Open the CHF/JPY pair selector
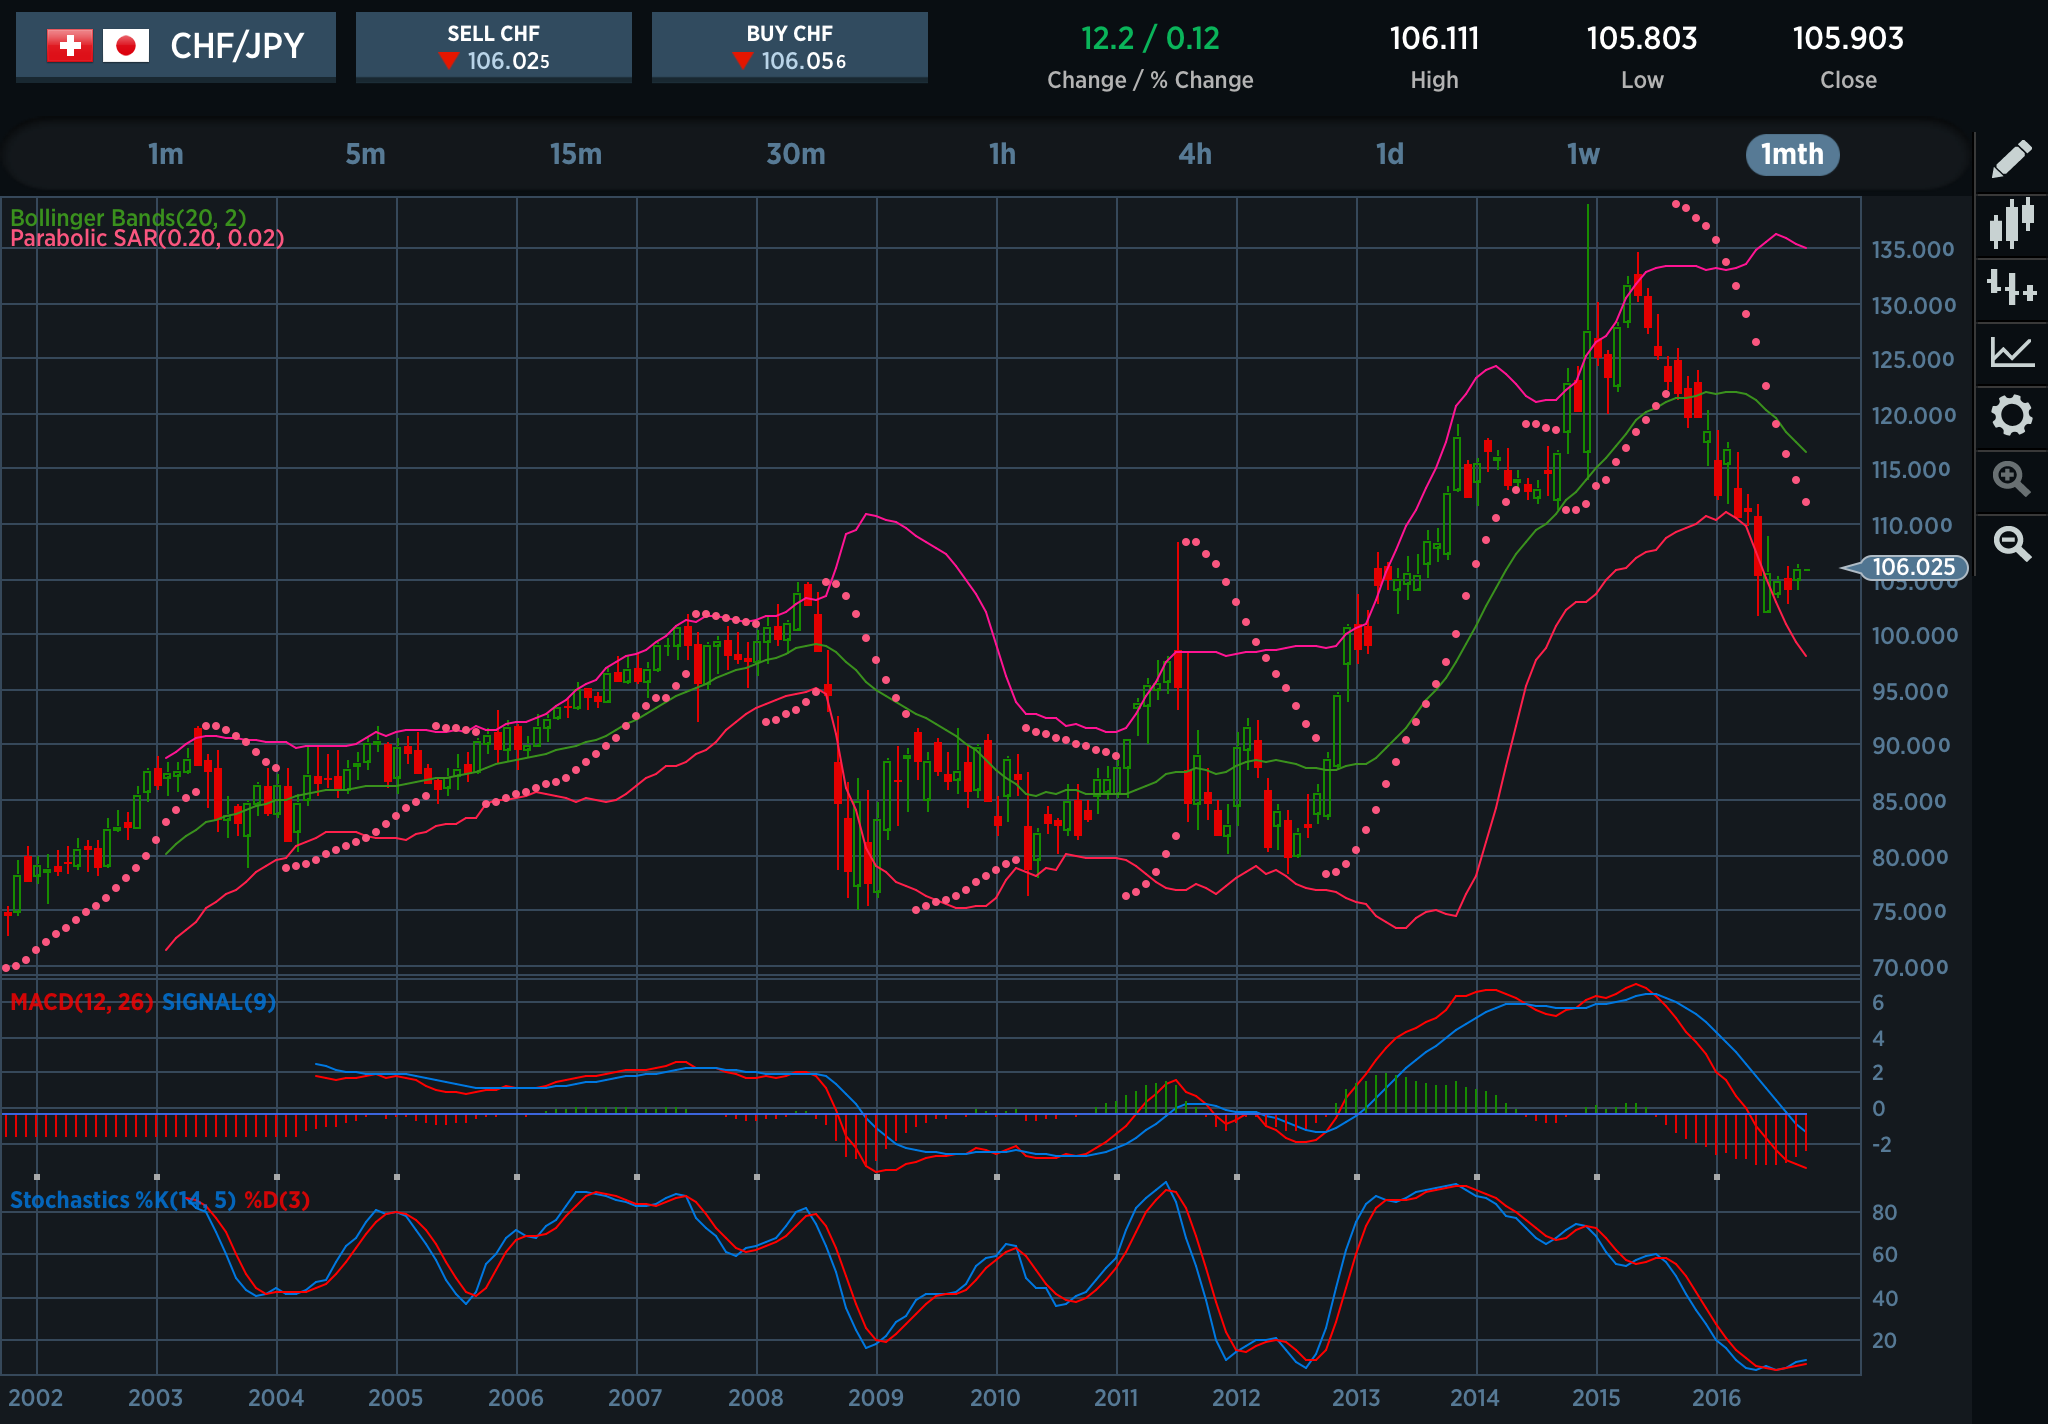This screenshot has width=2048, height=1424. (x=176, y=46)
